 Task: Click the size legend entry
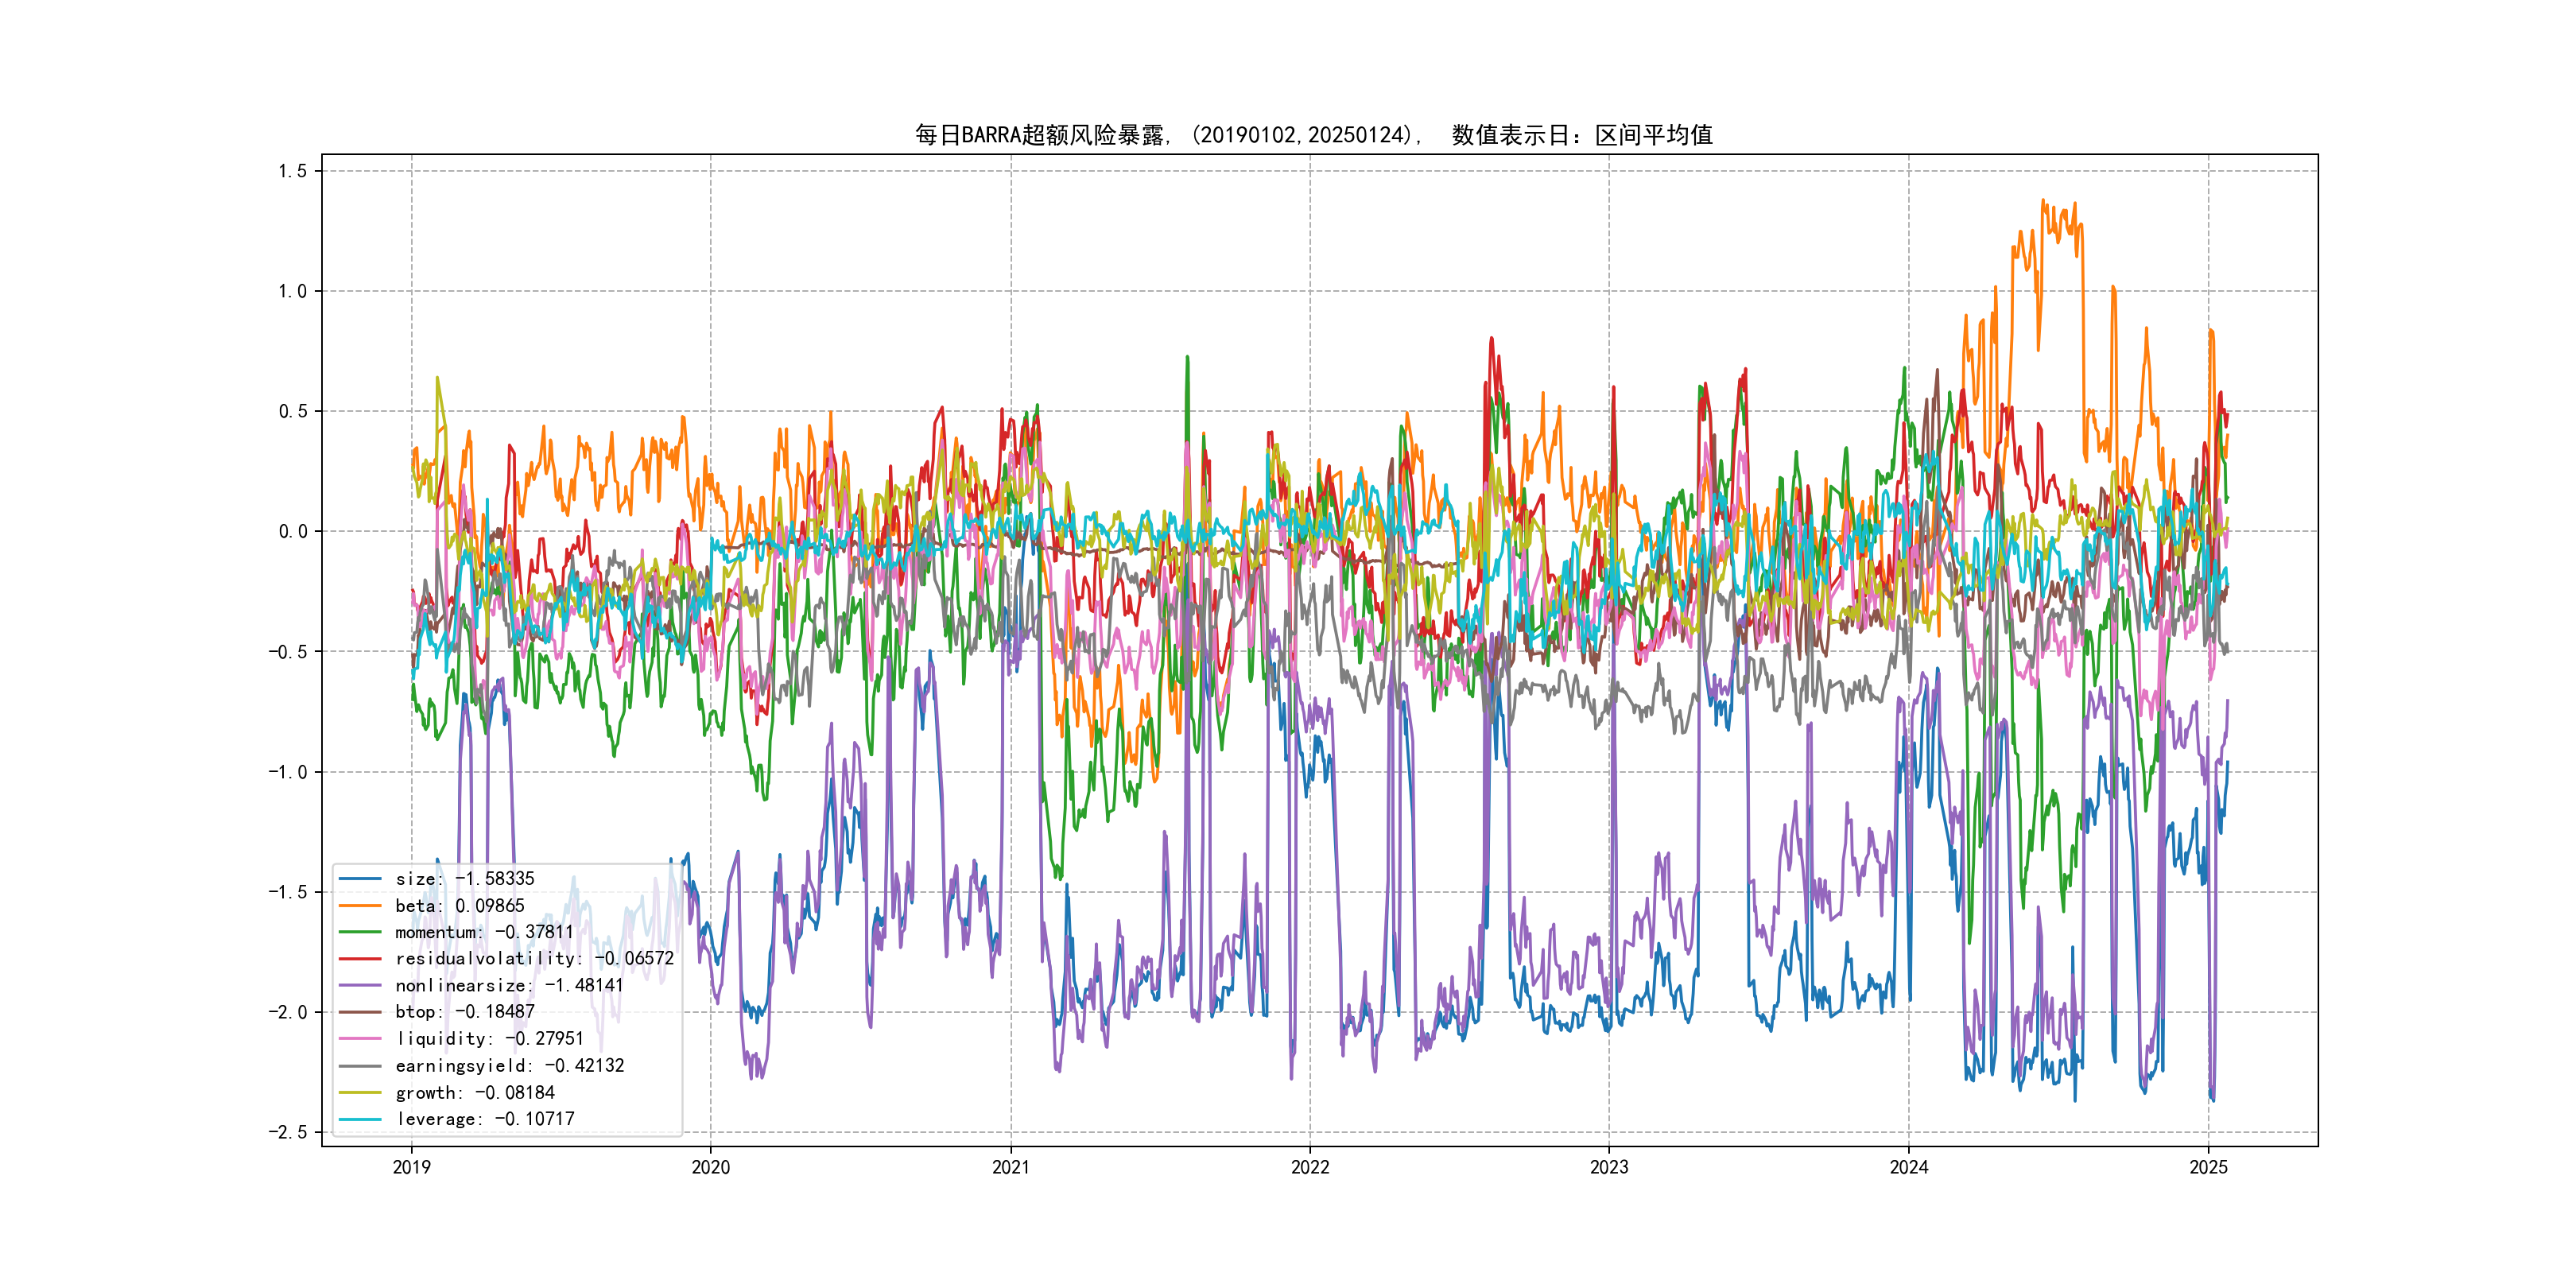464,879
